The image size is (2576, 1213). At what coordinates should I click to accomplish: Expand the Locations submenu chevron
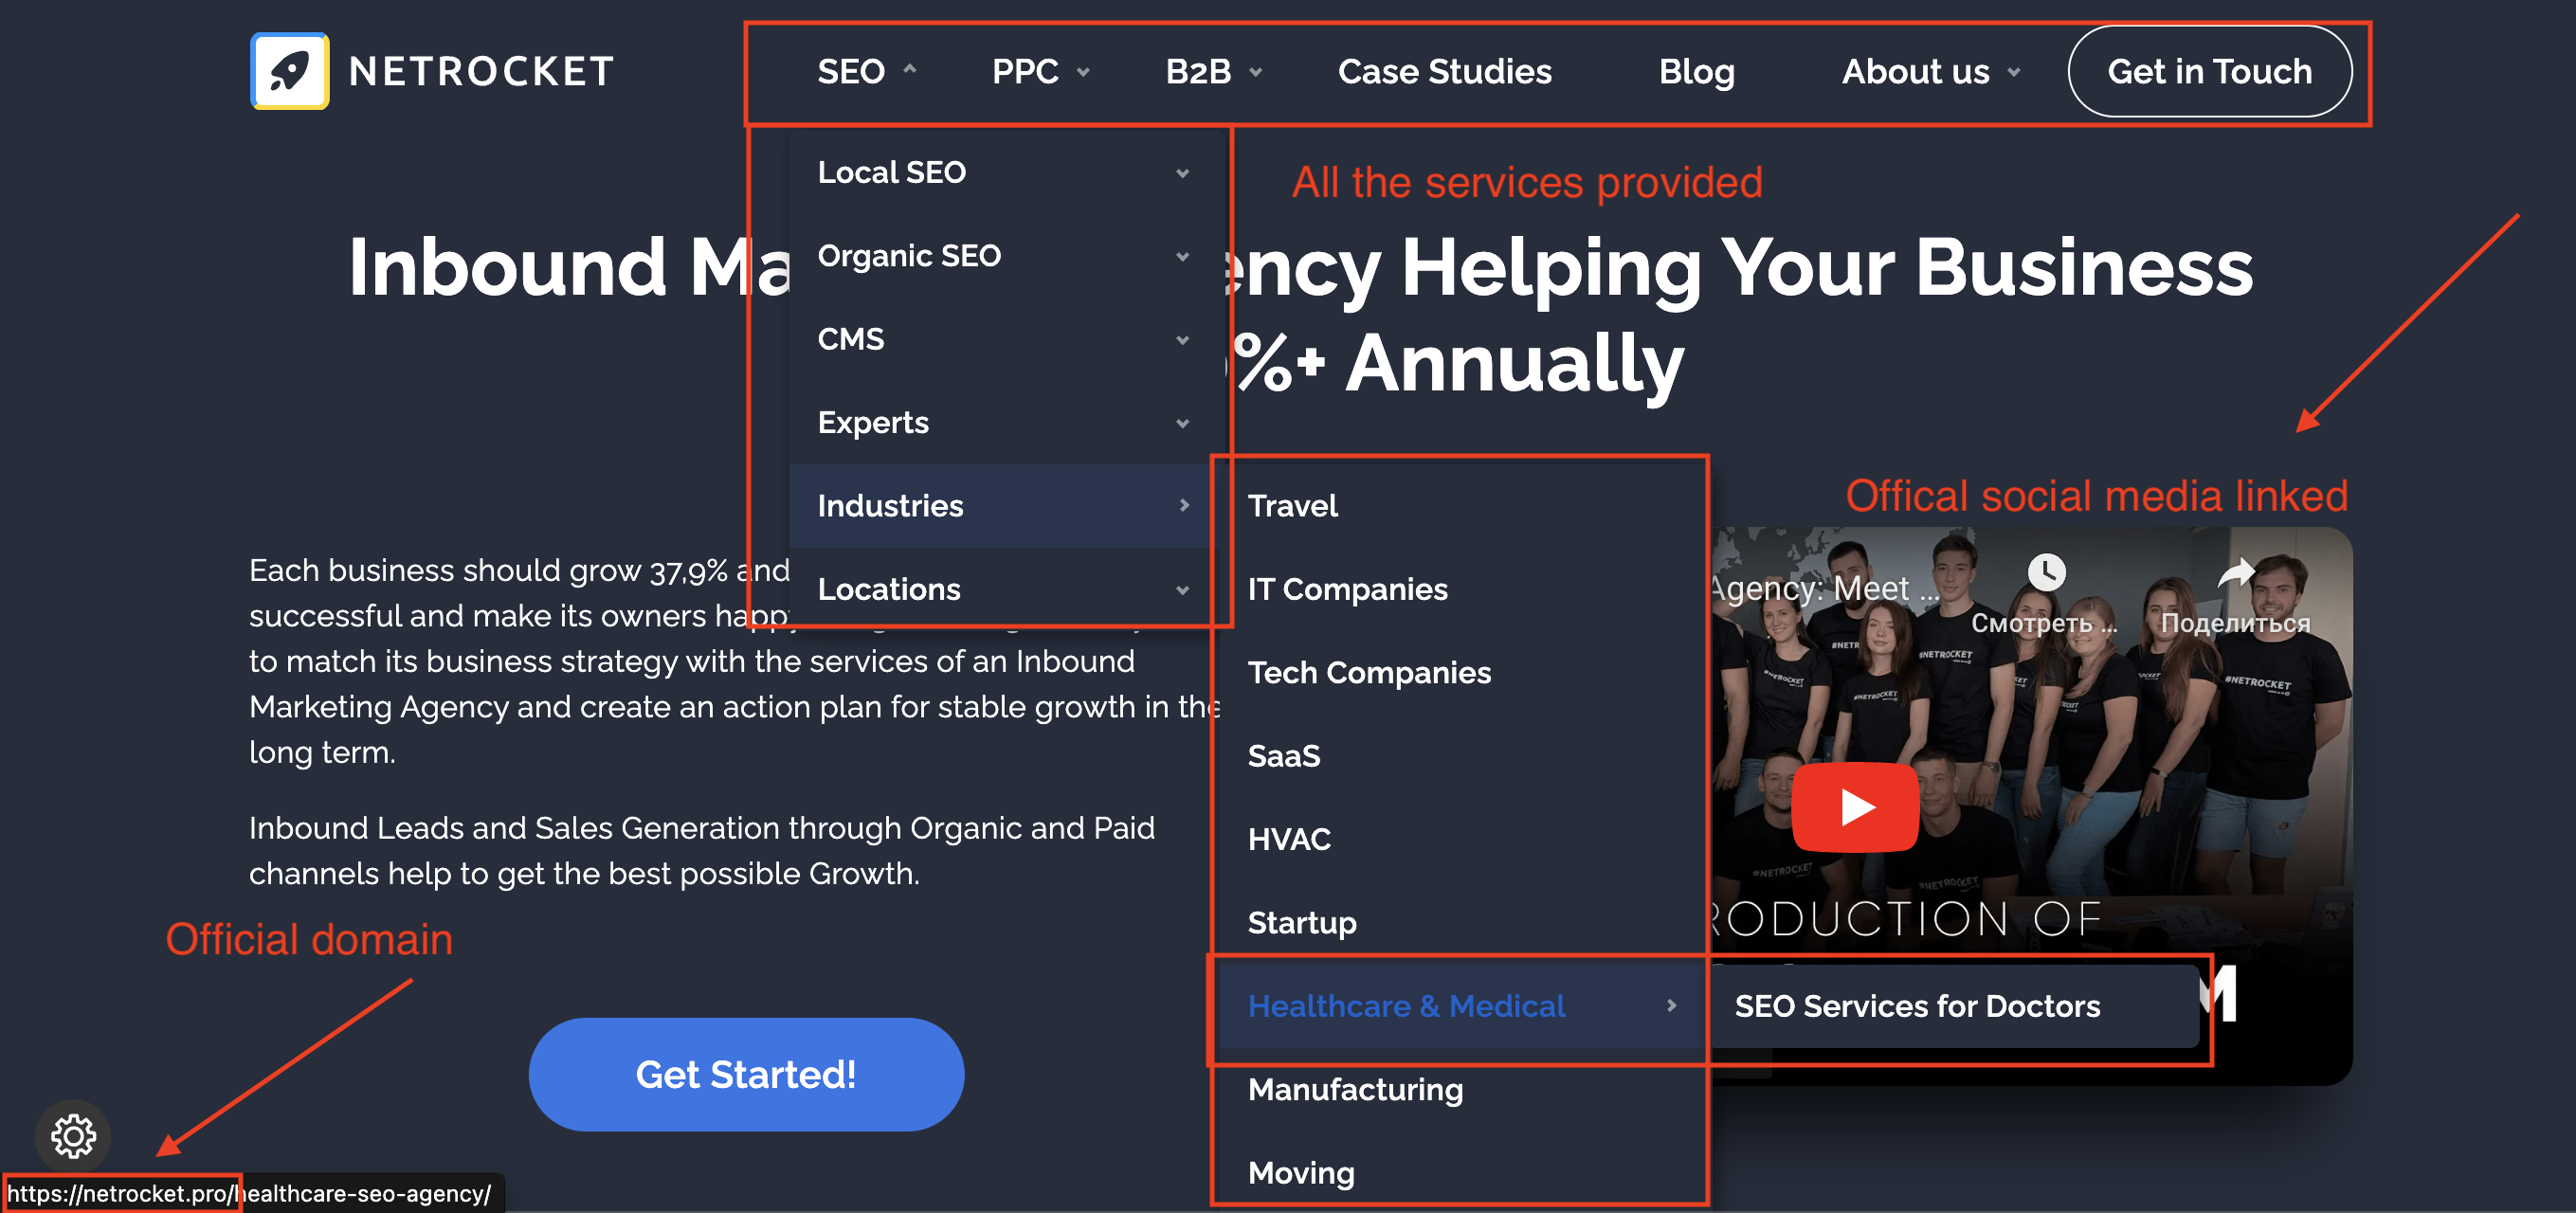(x=1183, y=590)
